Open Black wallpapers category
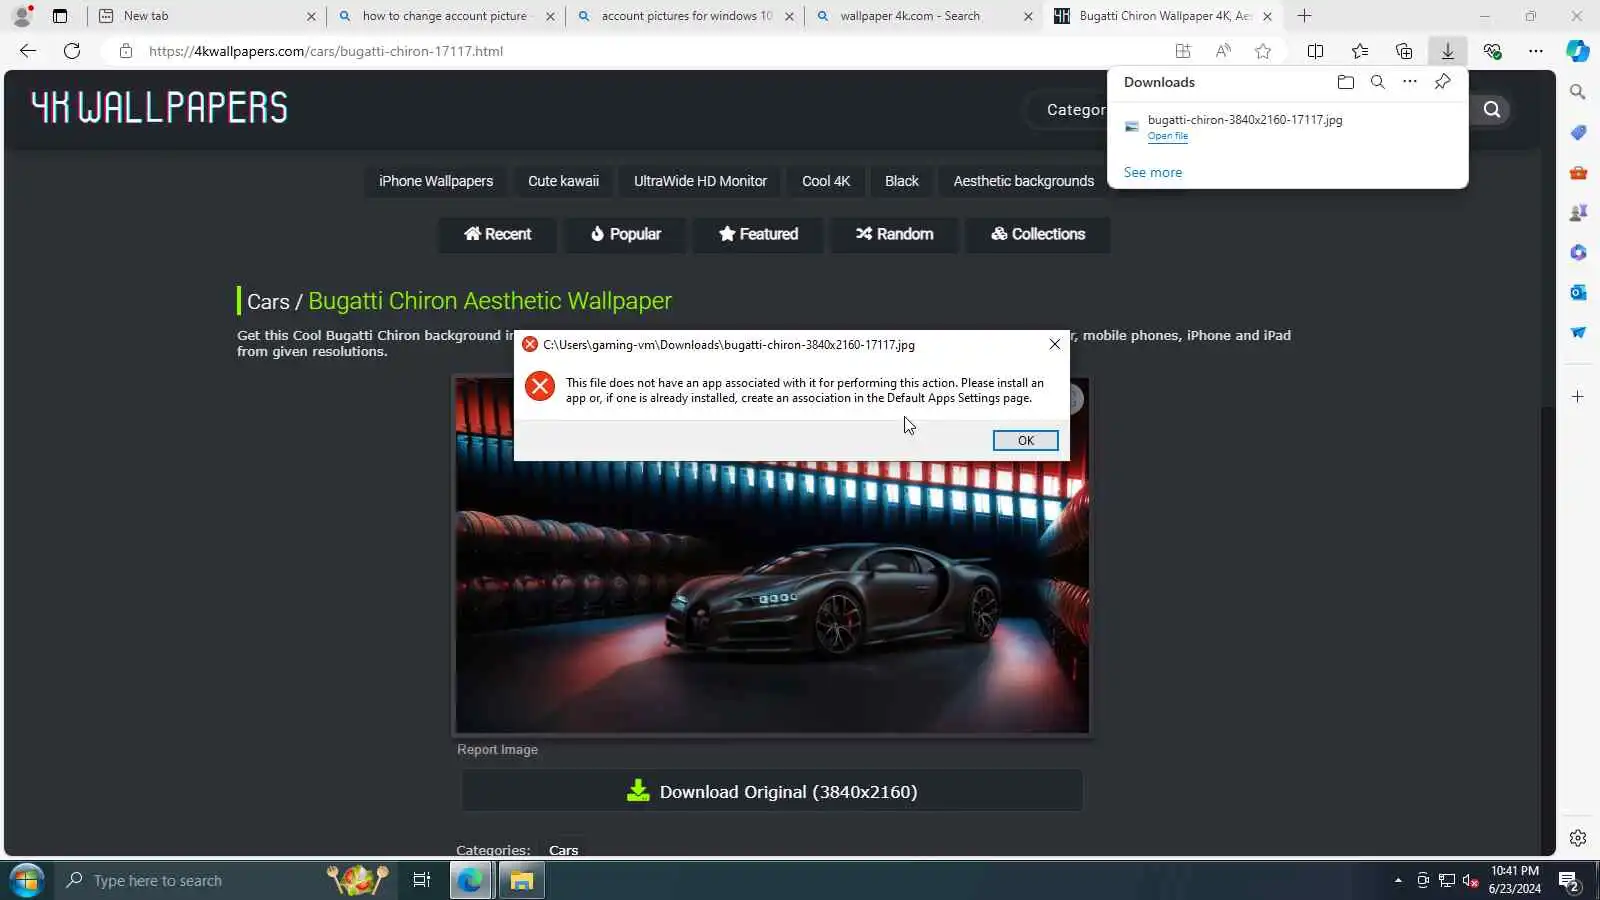The width and height of the screenshot is (1600, 900). [x=901, y=181]
